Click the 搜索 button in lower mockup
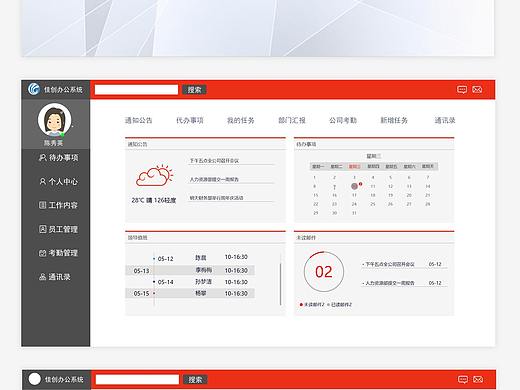Screen dimensions: 520x390 (195, 380)
